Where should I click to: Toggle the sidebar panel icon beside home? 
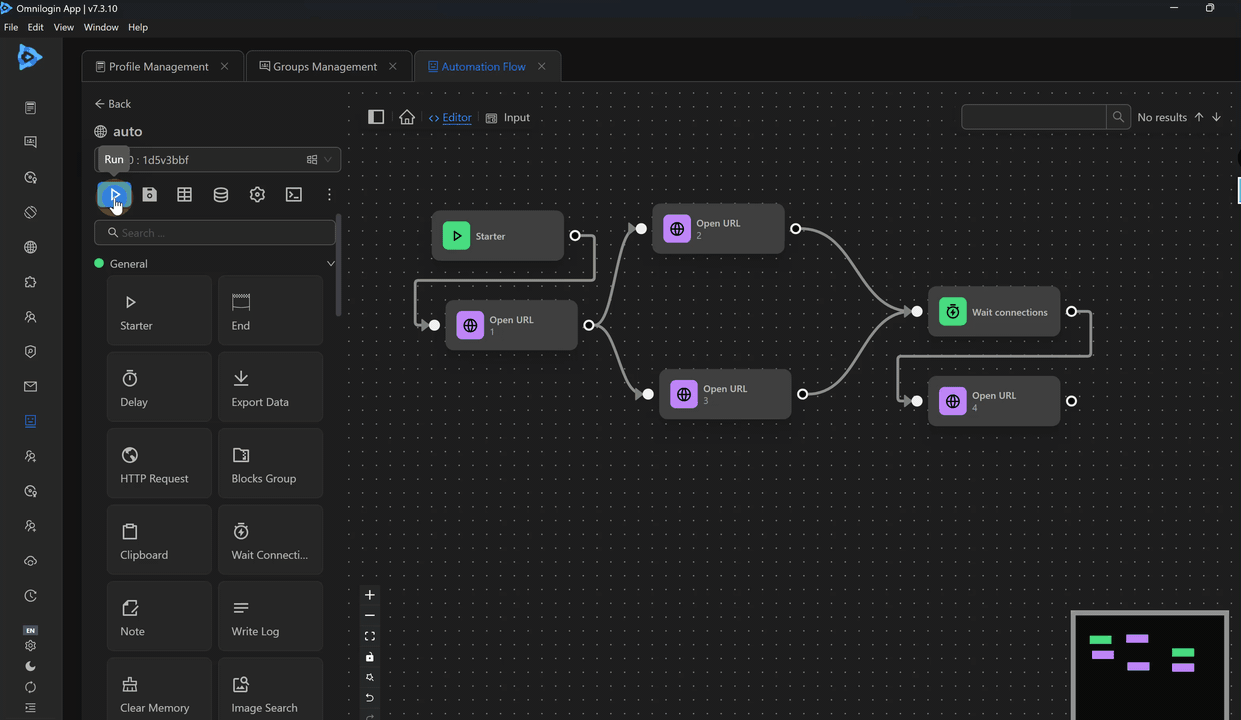click(376, 117)
